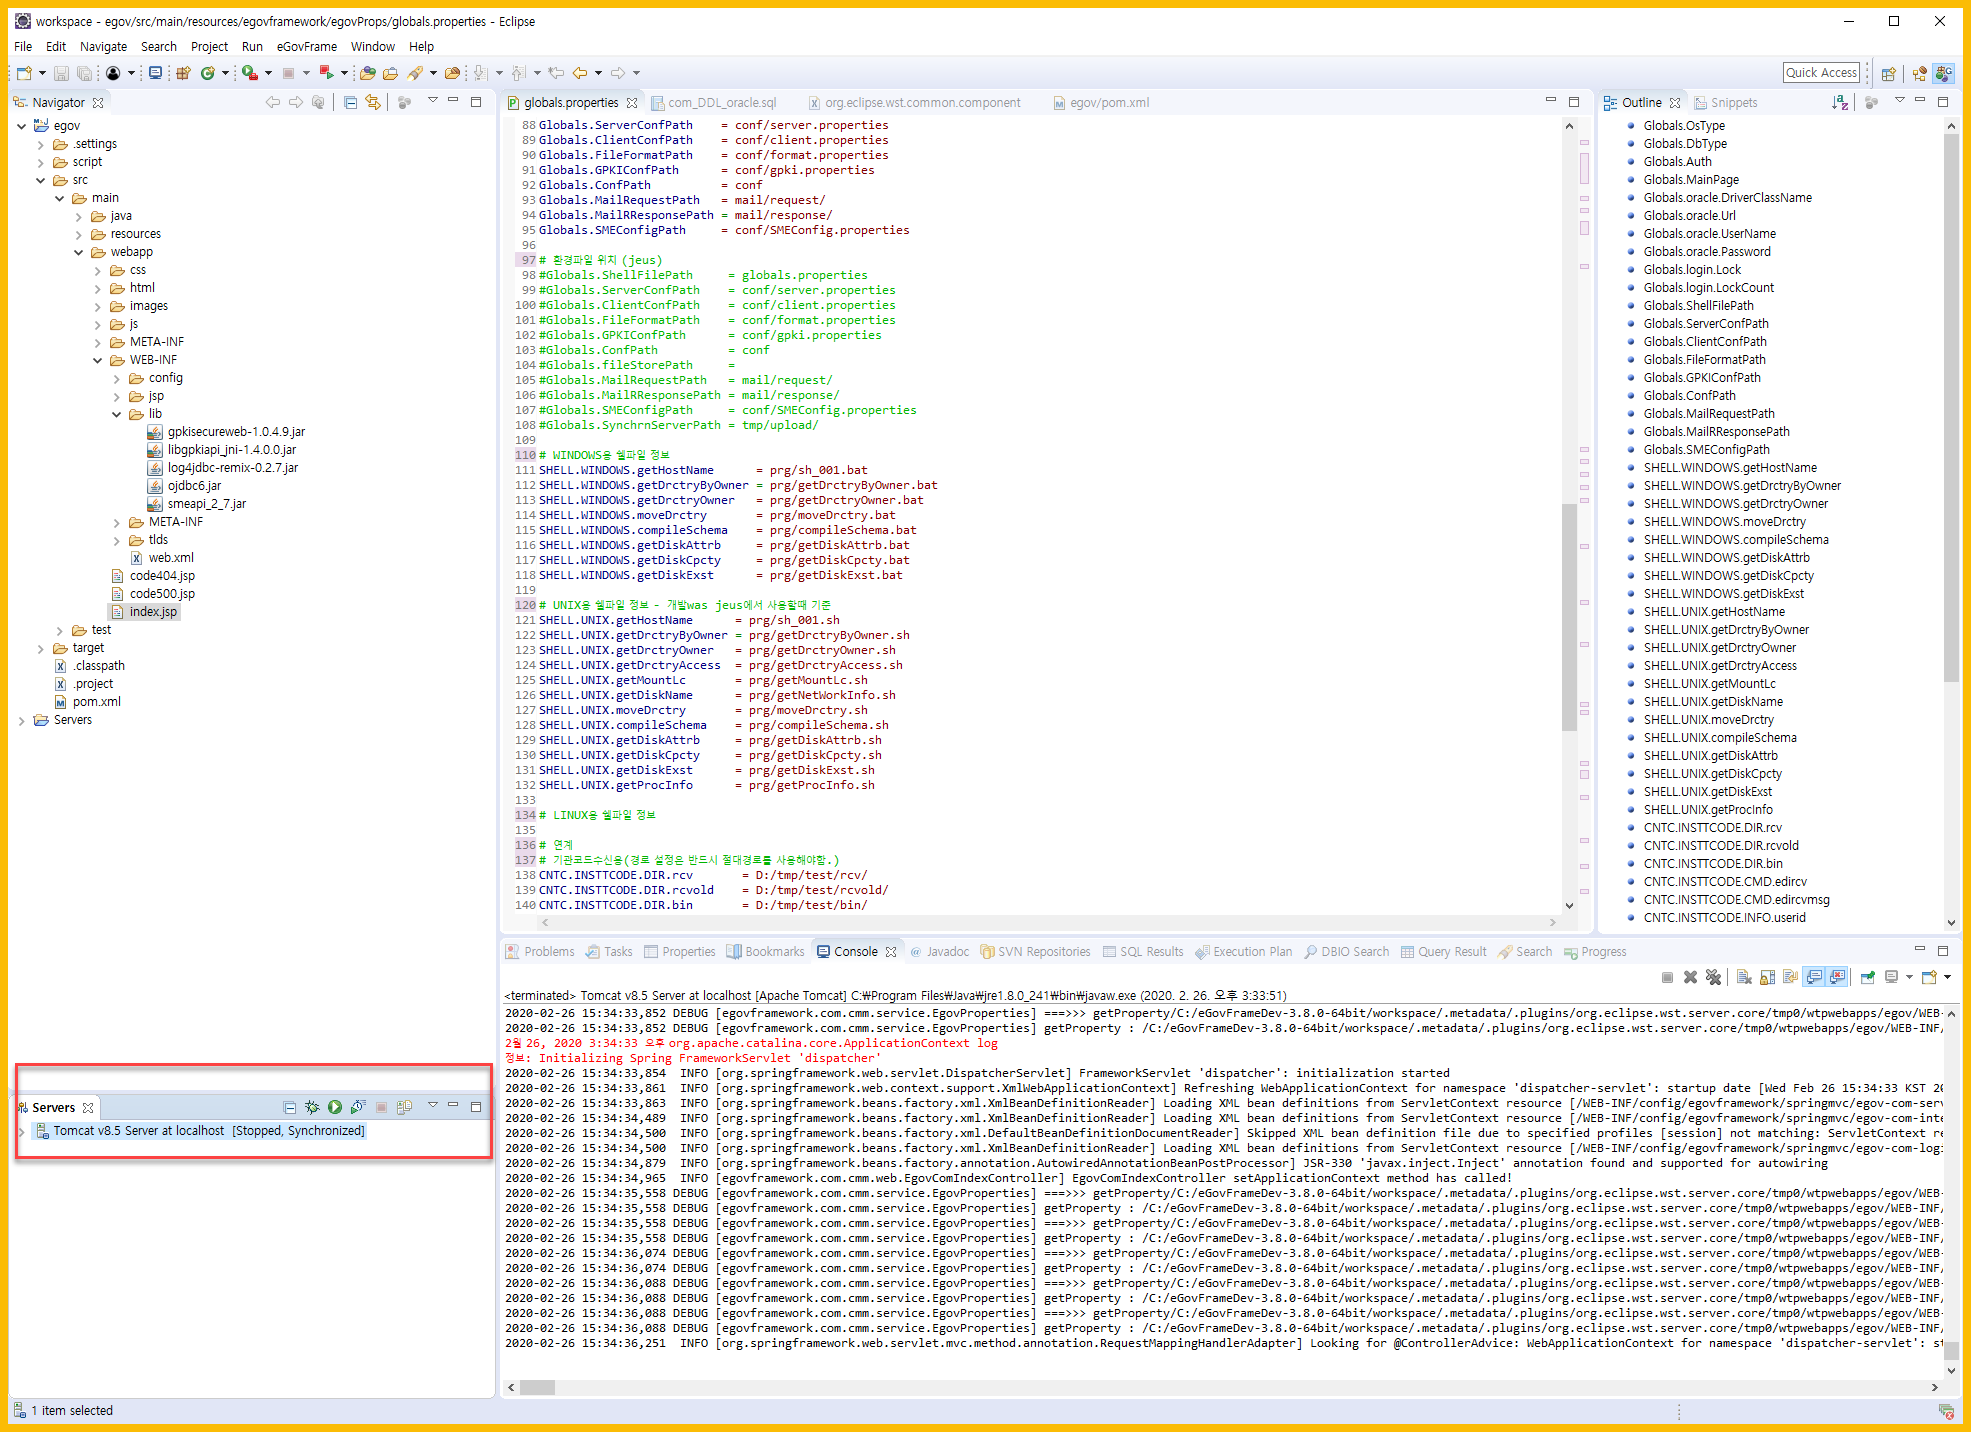Click the Remove All Terminated Launches icon
The width and height of the screenshot is (1971, 1432).
(1713, 977)
